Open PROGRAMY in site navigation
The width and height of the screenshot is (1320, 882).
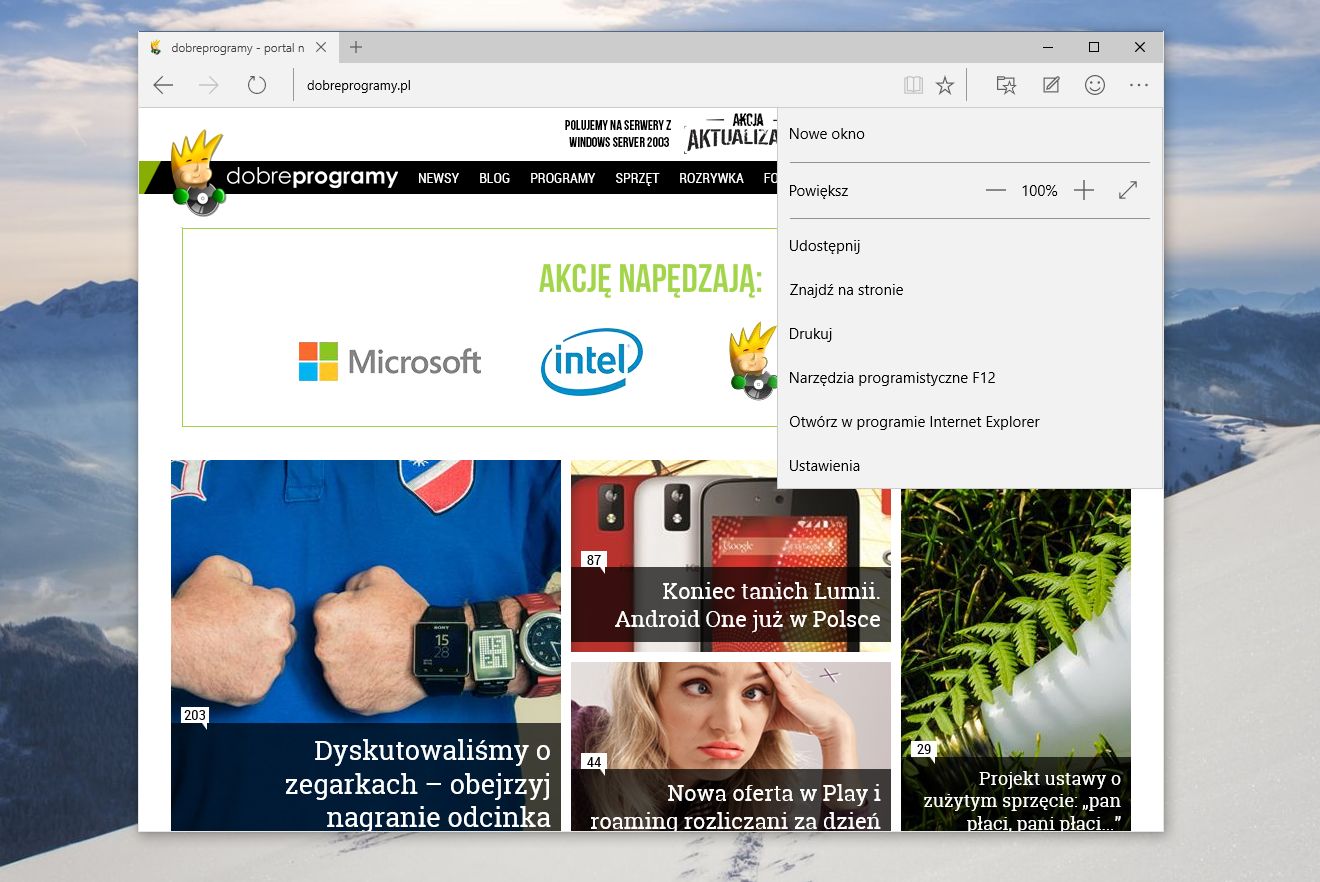coord(563,178)
